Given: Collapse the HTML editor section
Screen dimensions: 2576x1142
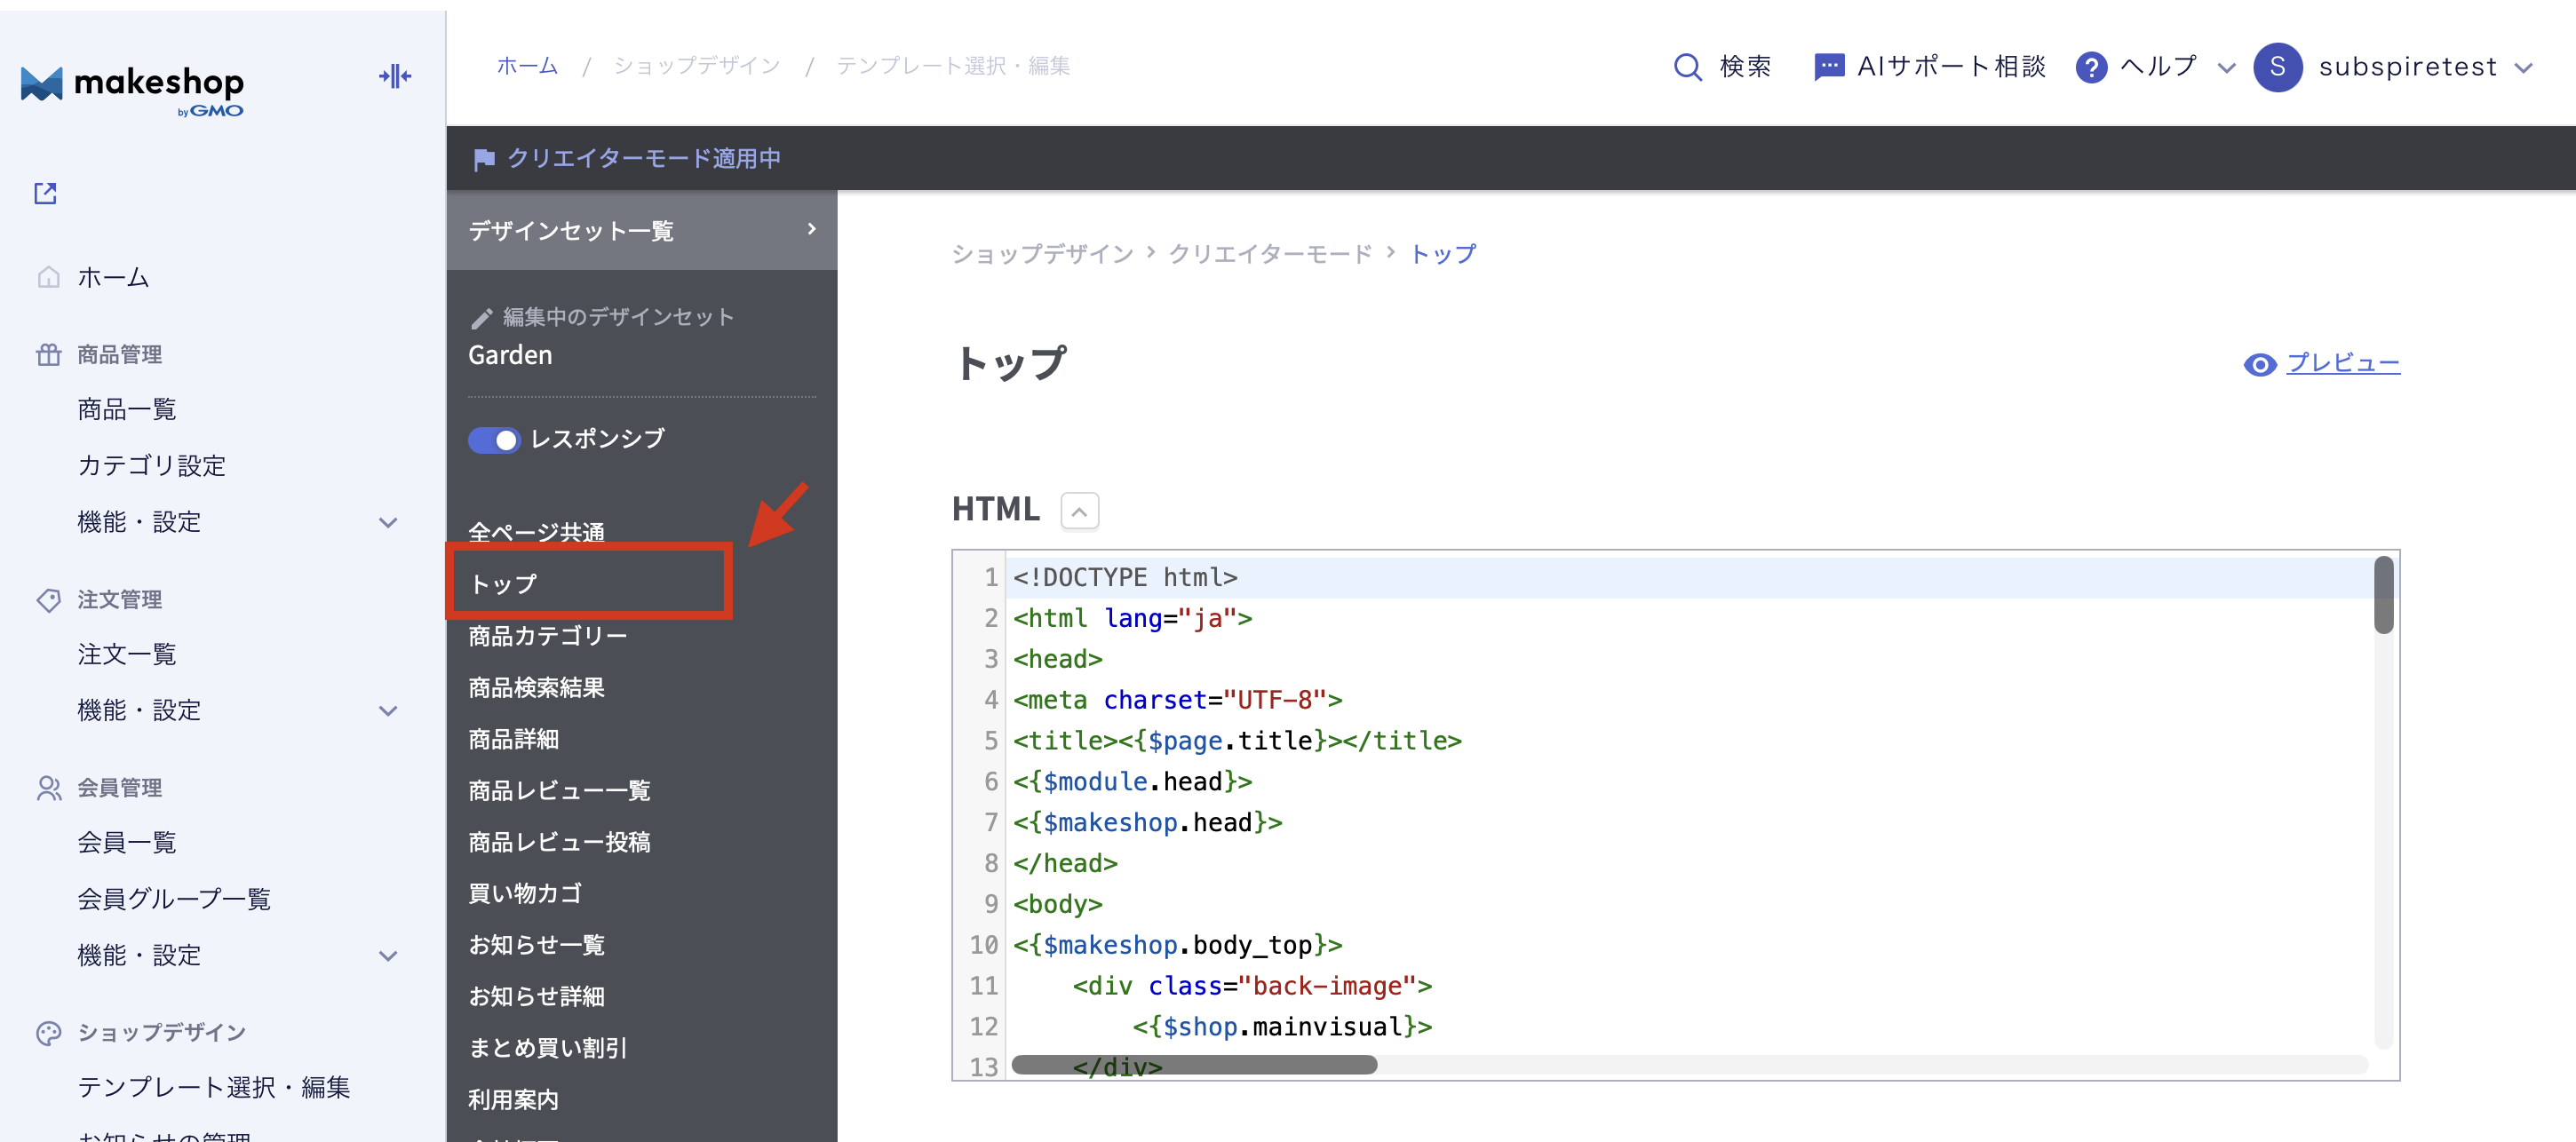Looking at the screenshot, I should click(1079, 511).
